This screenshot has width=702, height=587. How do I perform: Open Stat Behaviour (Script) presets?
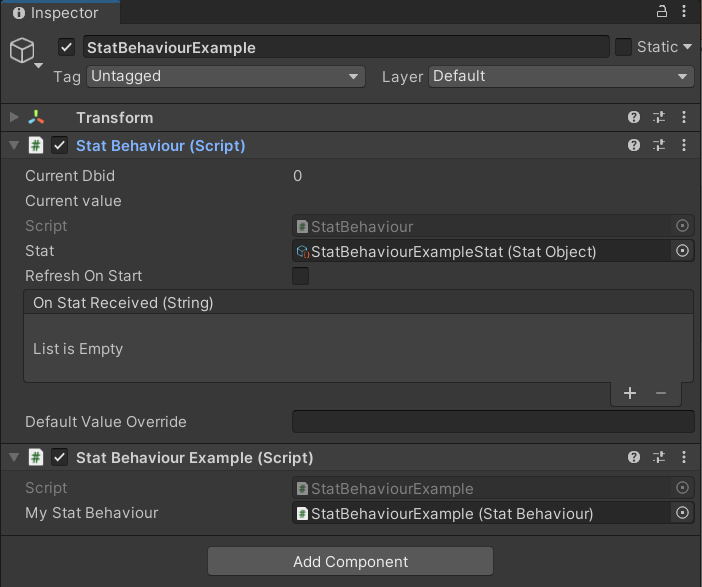[659, 145]
